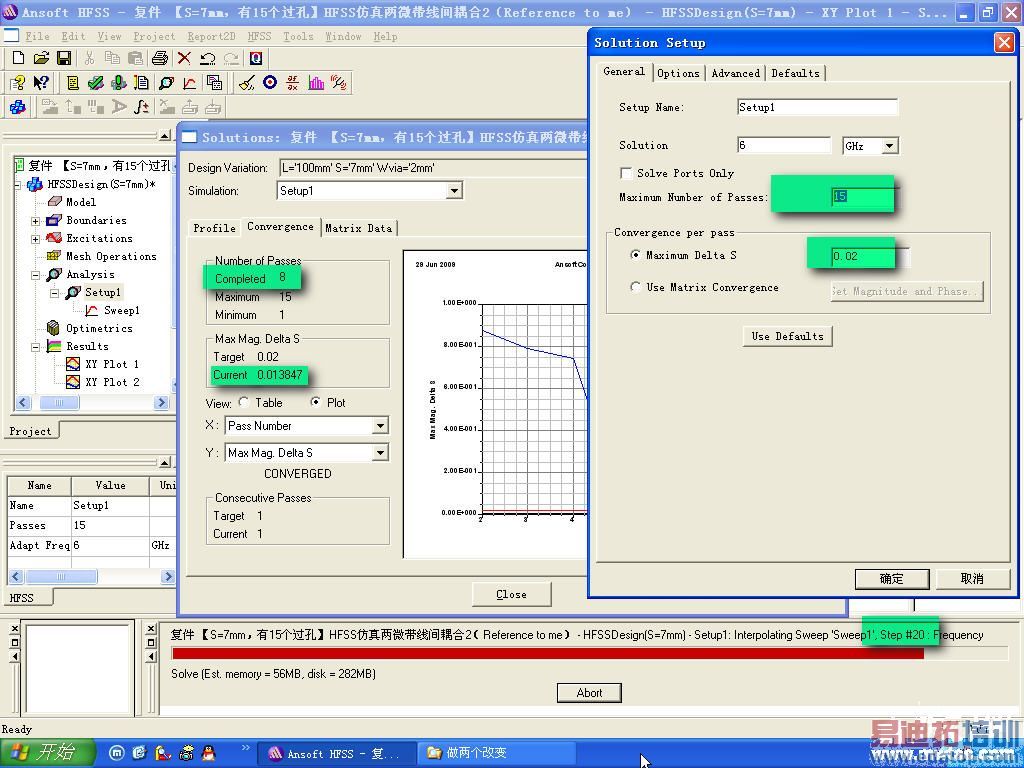Click the New project toolbar icon
This screenshot has height=768, width=1024.
18,58
